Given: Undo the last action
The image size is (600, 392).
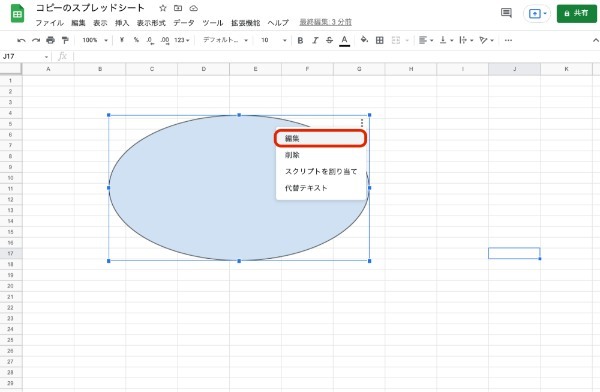Looking at the screenshot, I should pos(21,40).
